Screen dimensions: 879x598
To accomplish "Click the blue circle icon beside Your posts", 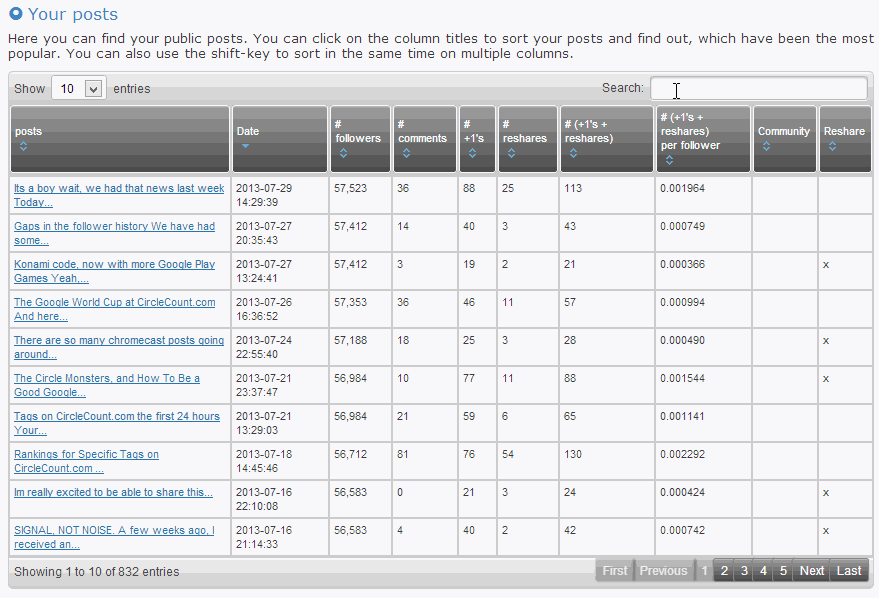I will [x=16, y=13].
